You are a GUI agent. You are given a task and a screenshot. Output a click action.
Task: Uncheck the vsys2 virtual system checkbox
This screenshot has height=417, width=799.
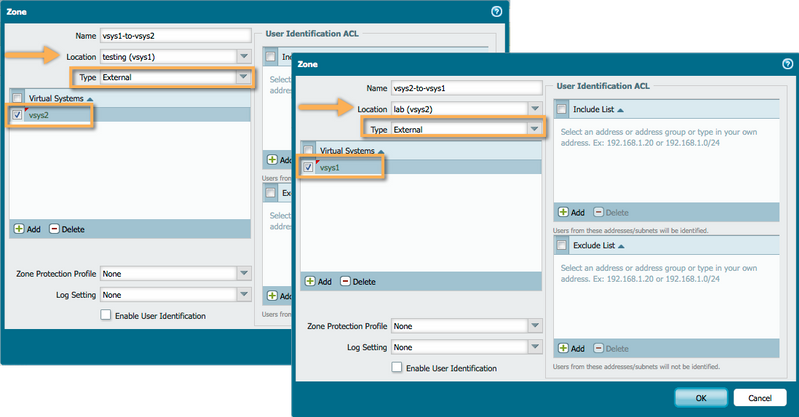coord(19,116)
